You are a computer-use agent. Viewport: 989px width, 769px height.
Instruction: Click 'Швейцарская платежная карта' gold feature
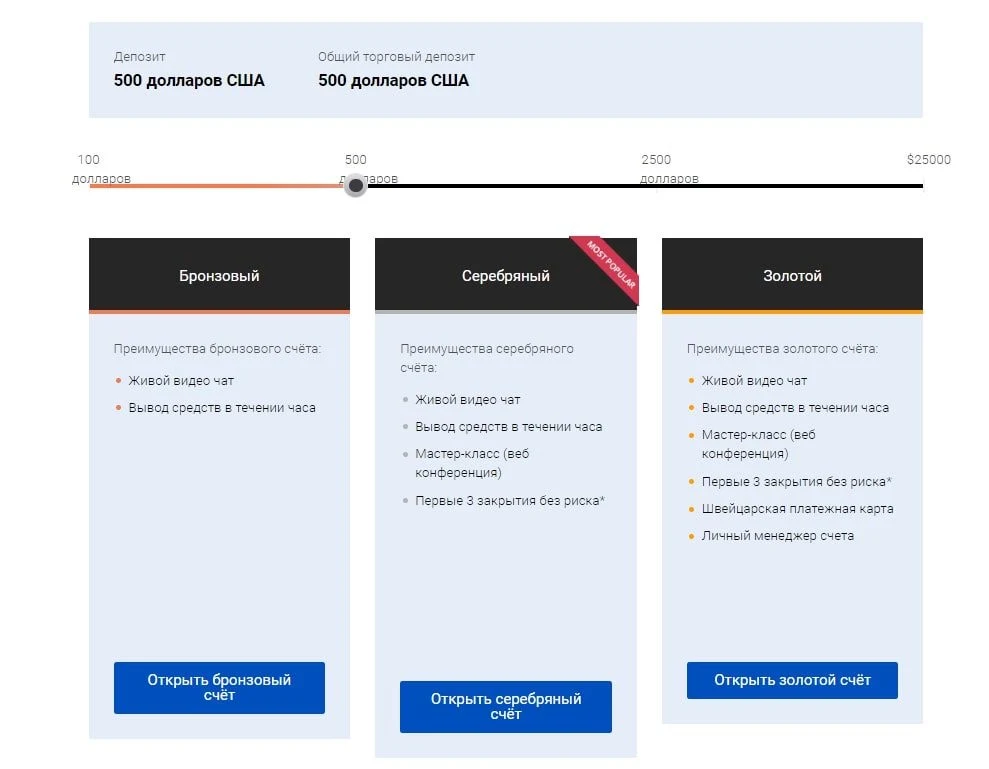click(x=797, y=508)
